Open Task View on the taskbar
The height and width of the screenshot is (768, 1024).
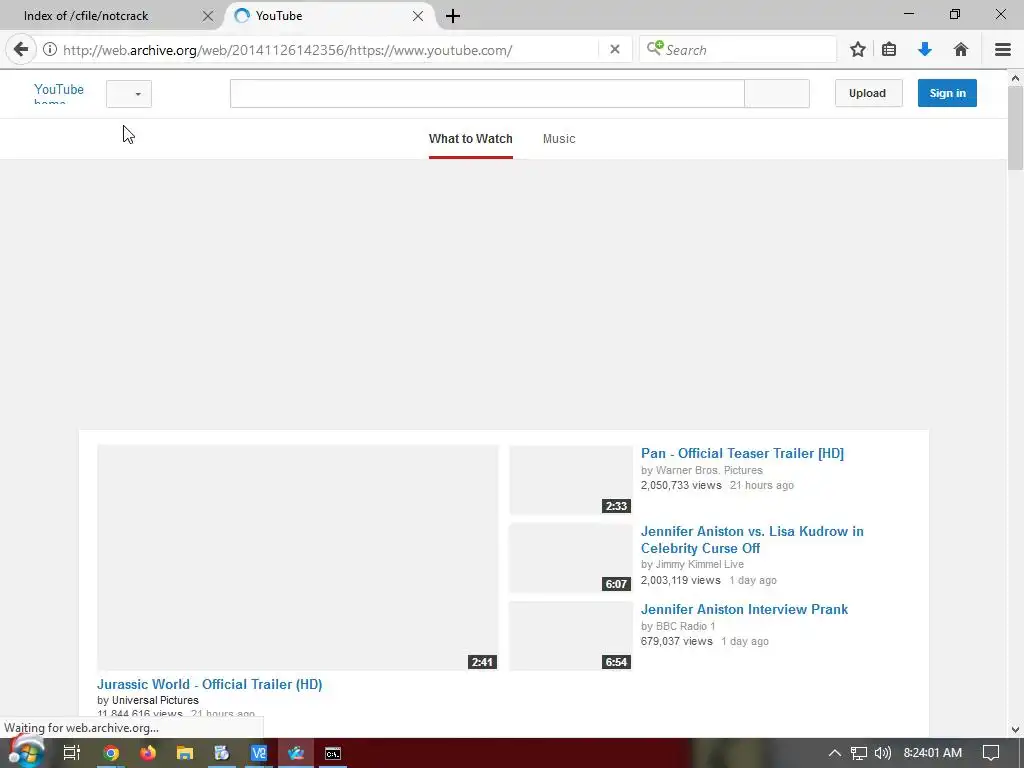(x=72, y=753)
